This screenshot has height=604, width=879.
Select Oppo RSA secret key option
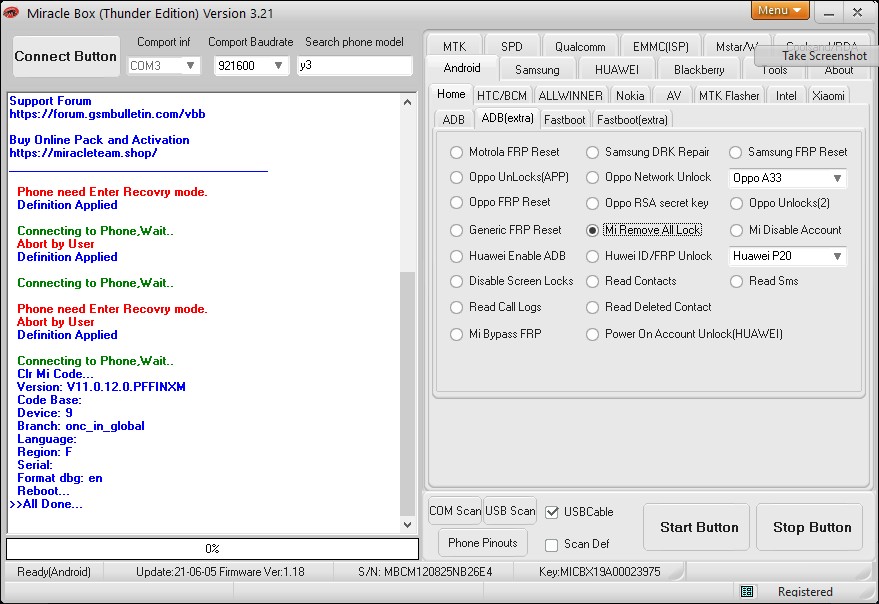point(593,203)
